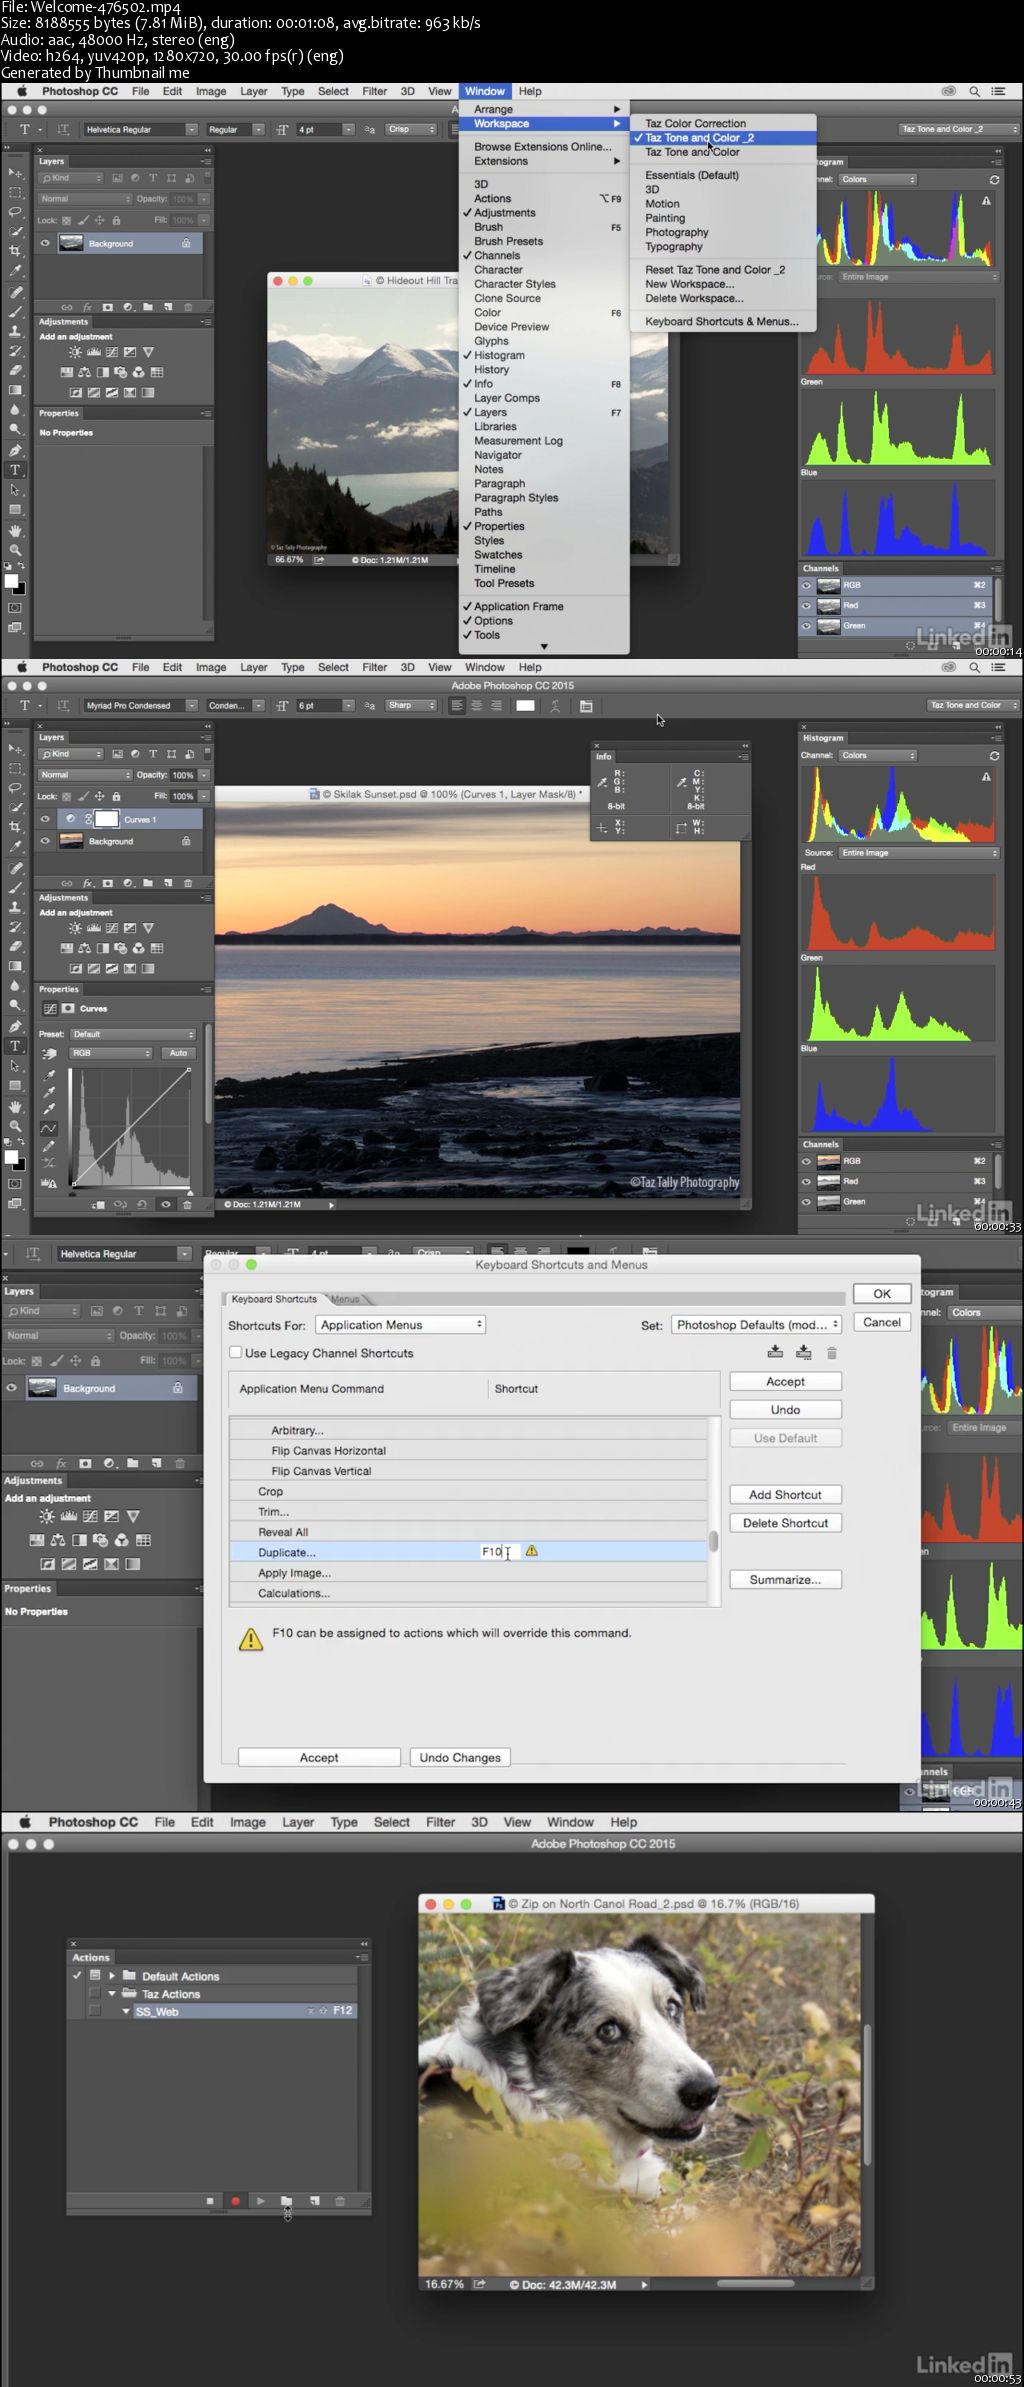
Task: Uncheck the Default Actions set checkmark
Action: (x=77, y=1976)
